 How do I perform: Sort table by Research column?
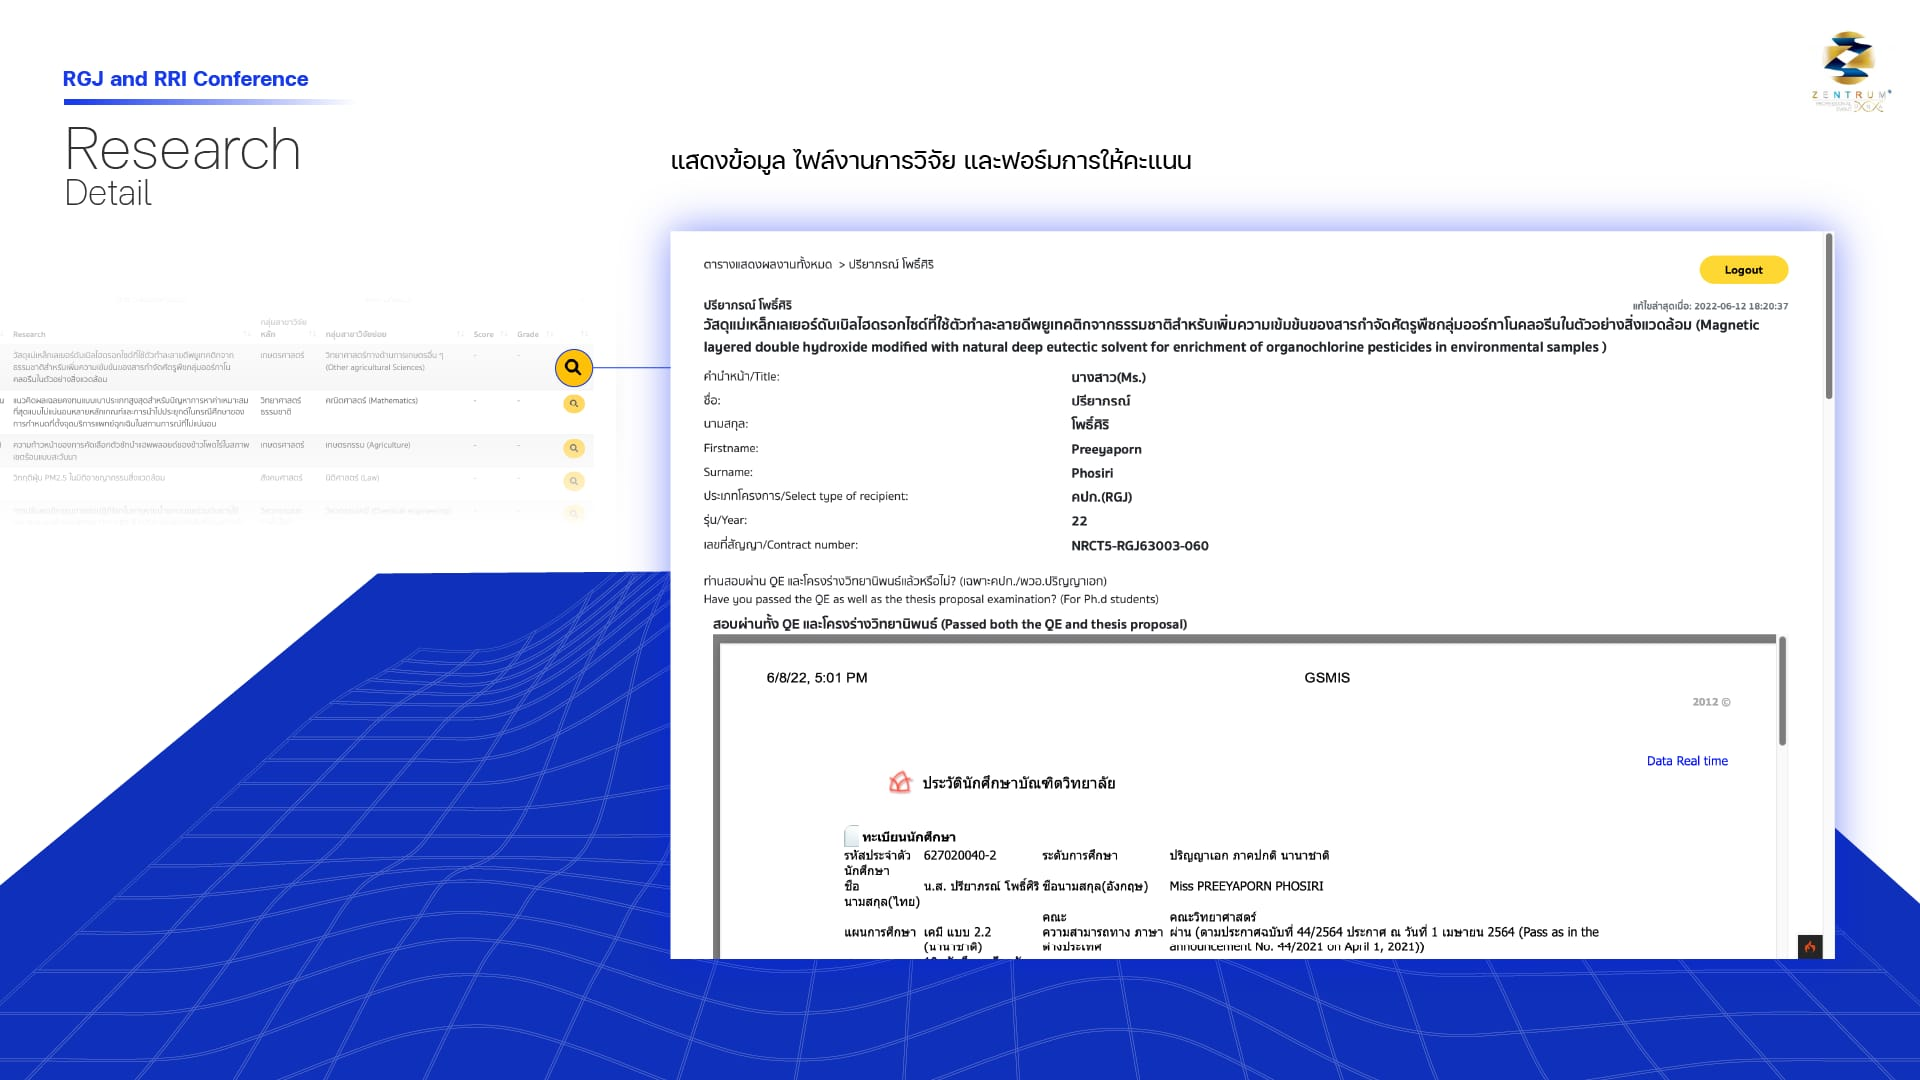30,334
